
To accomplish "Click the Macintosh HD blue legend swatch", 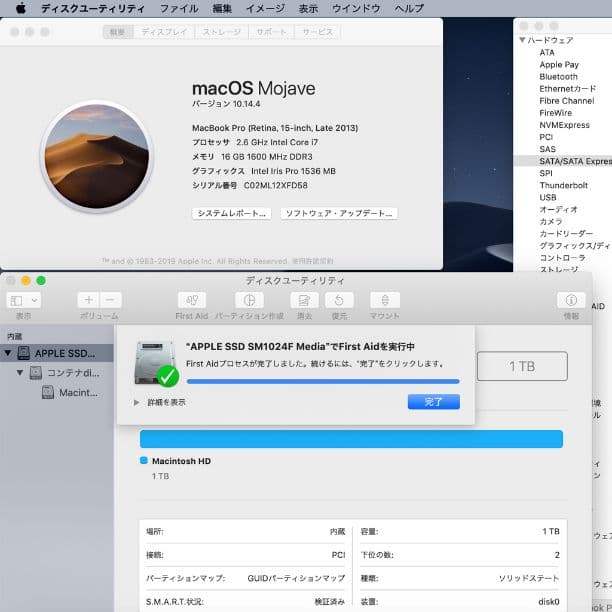I will click(x=144, y=461).
